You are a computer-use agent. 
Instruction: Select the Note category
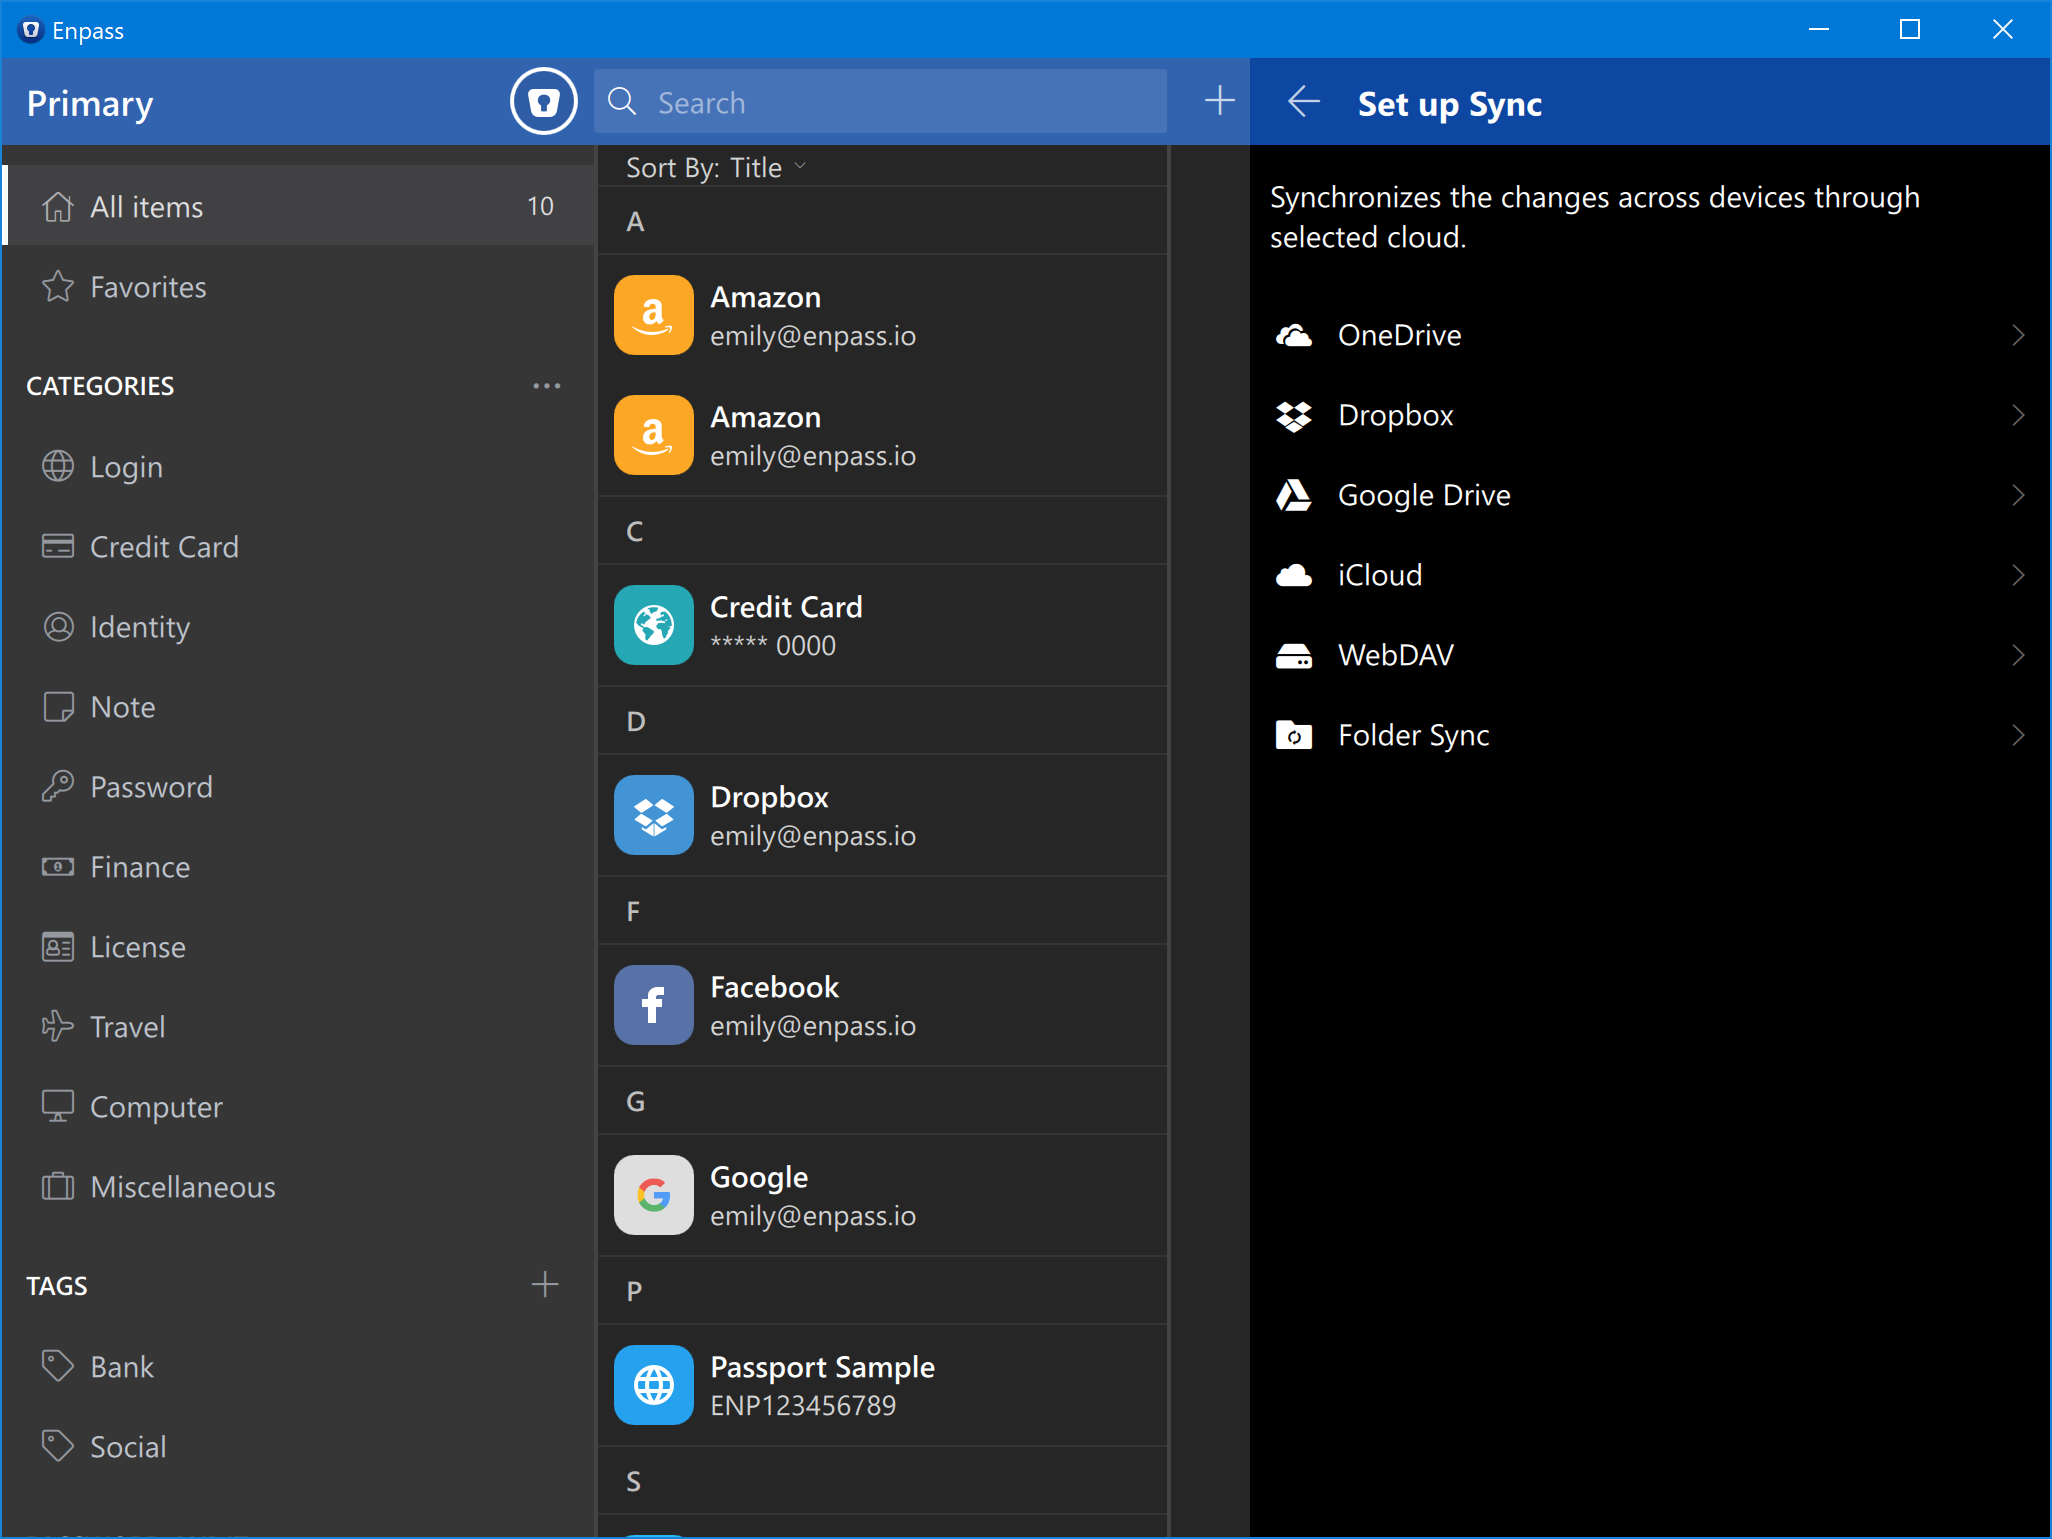[x=299, y=707]
